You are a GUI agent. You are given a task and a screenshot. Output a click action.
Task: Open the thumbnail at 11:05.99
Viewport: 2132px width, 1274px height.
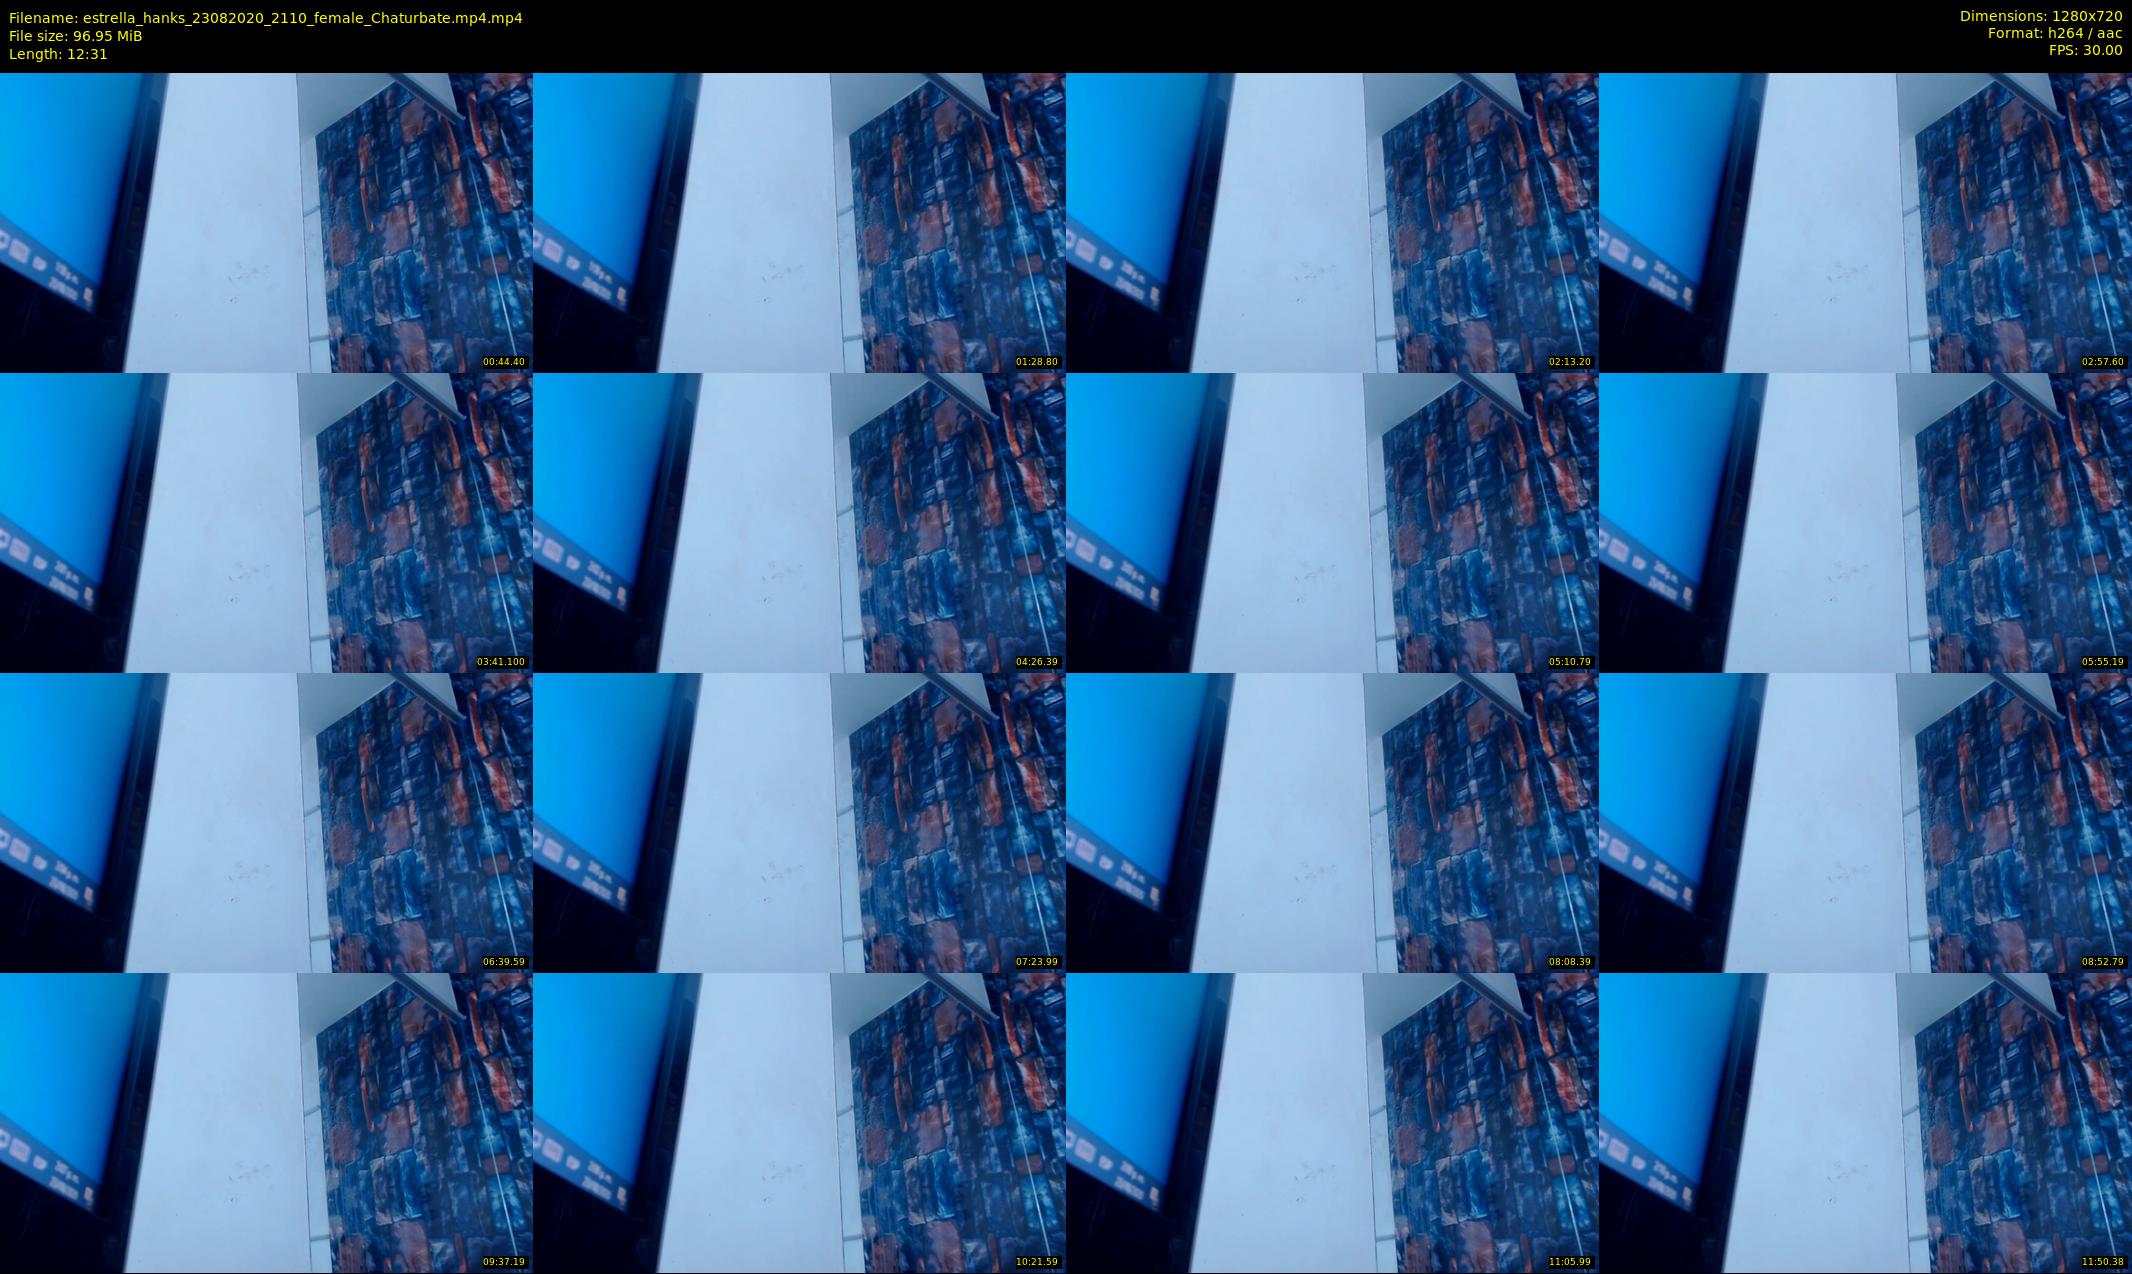[x=1332, y=1122]
